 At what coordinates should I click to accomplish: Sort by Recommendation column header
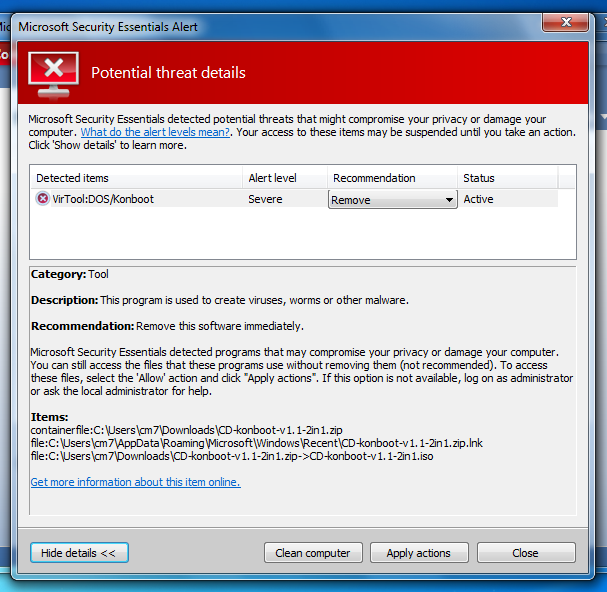tap(392, 178)
